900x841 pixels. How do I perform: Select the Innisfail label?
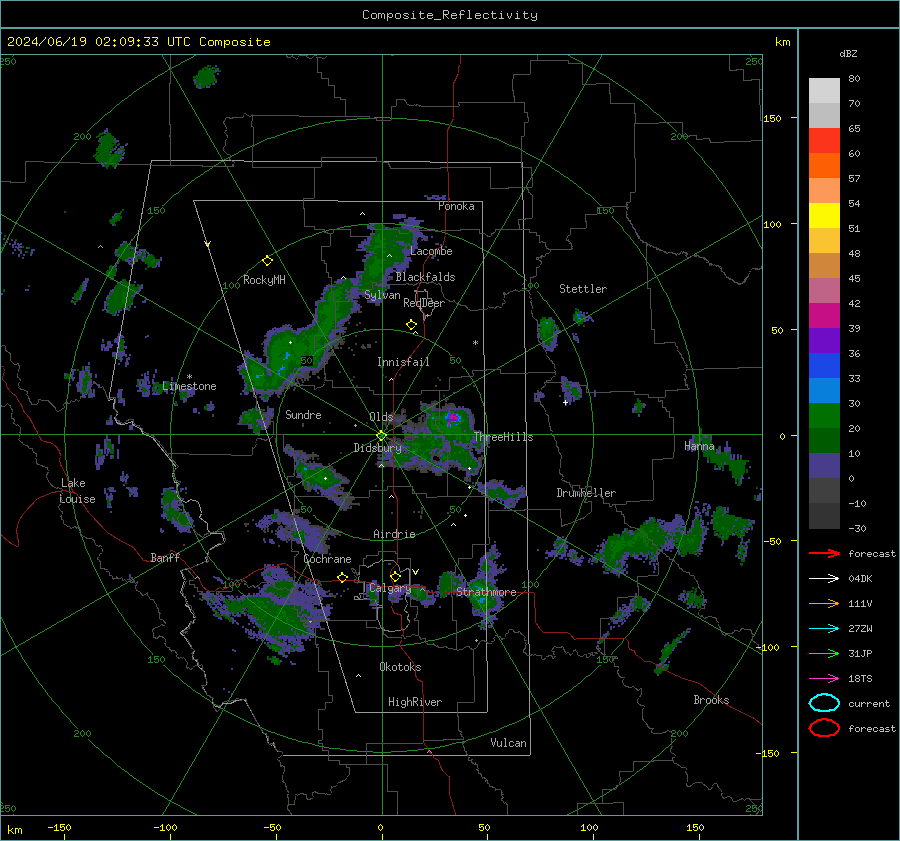point(403,362)
